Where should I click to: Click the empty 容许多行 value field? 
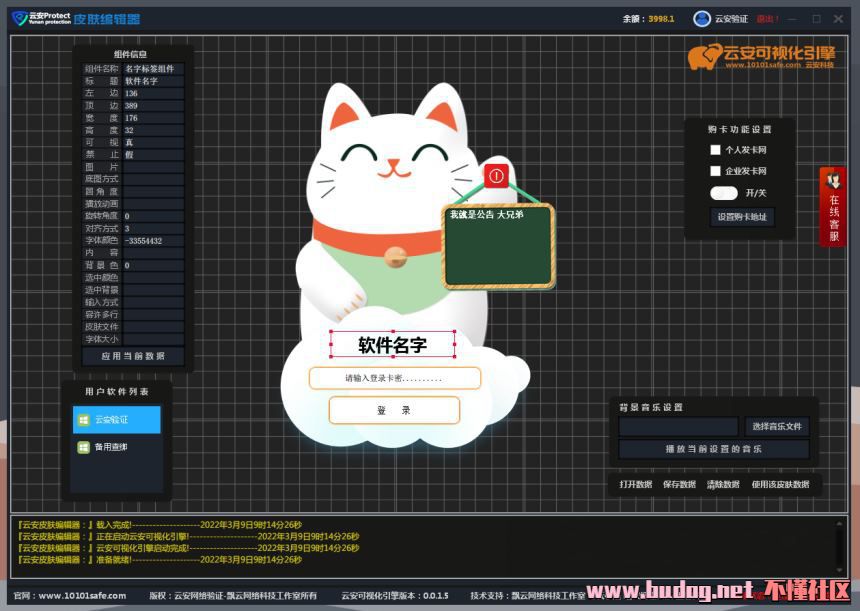click(154, 314)
